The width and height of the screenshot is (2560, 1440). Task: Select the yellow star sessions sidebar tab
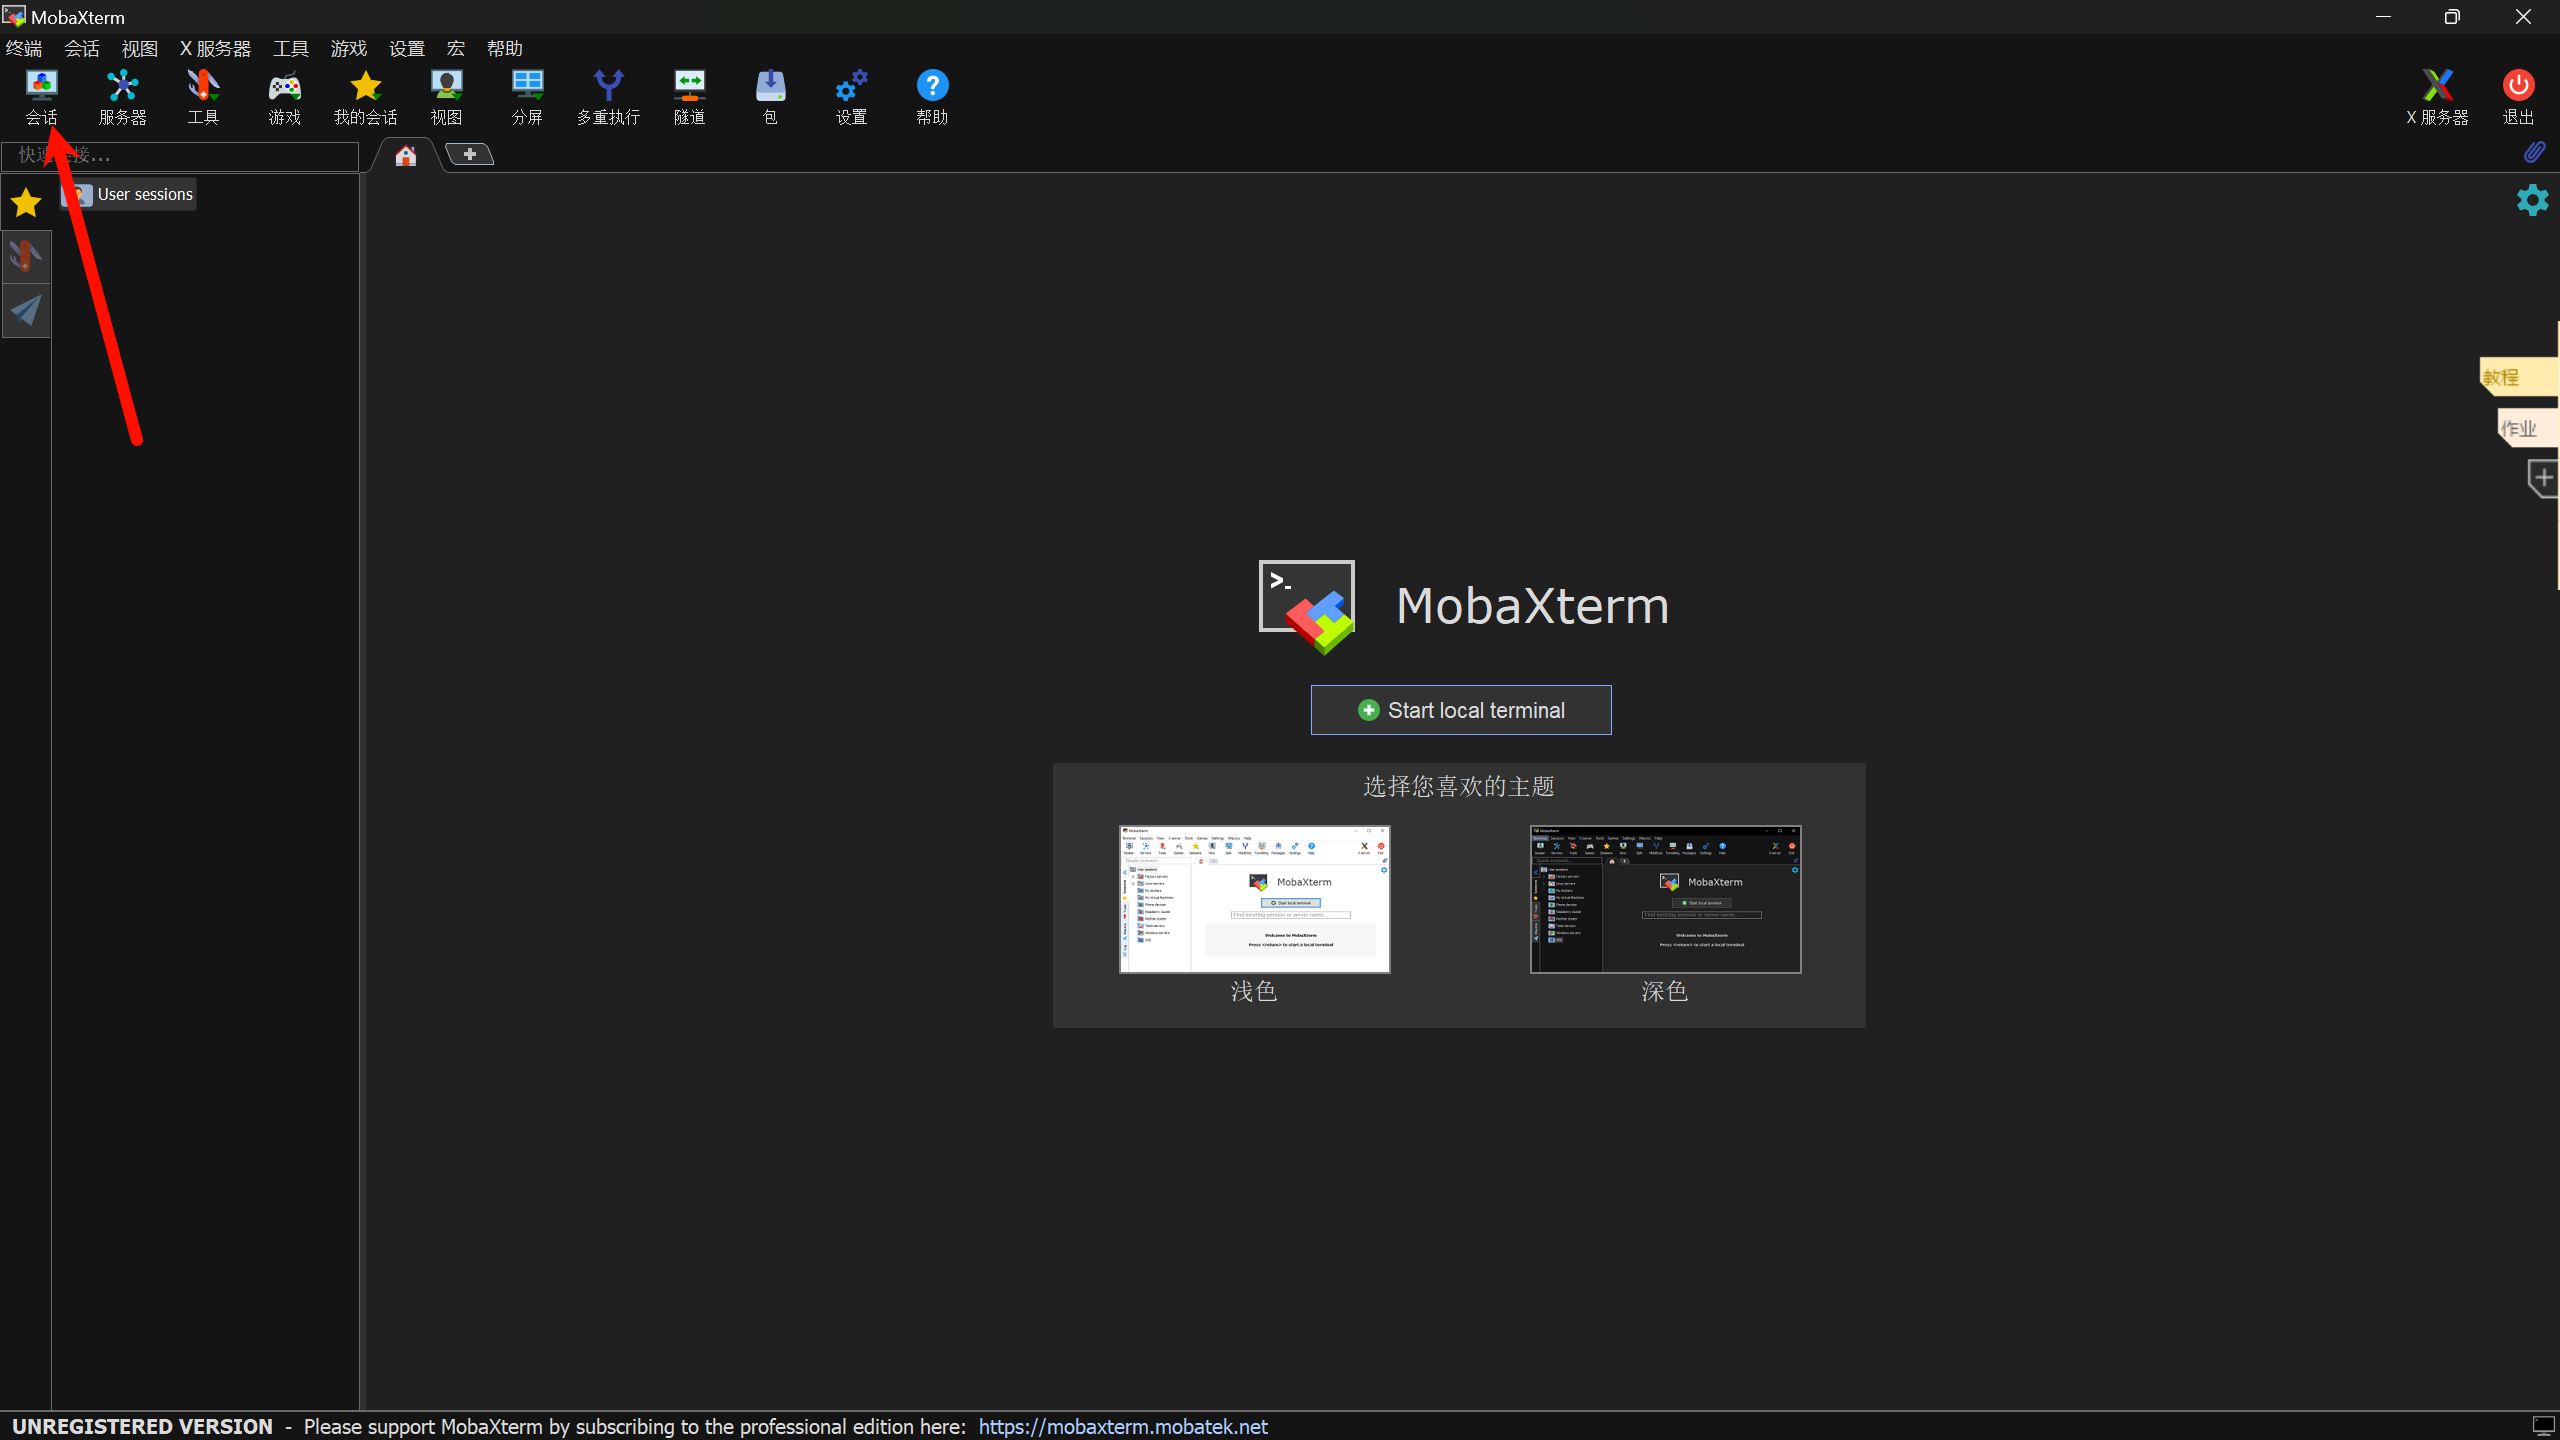tap(26, 203)
